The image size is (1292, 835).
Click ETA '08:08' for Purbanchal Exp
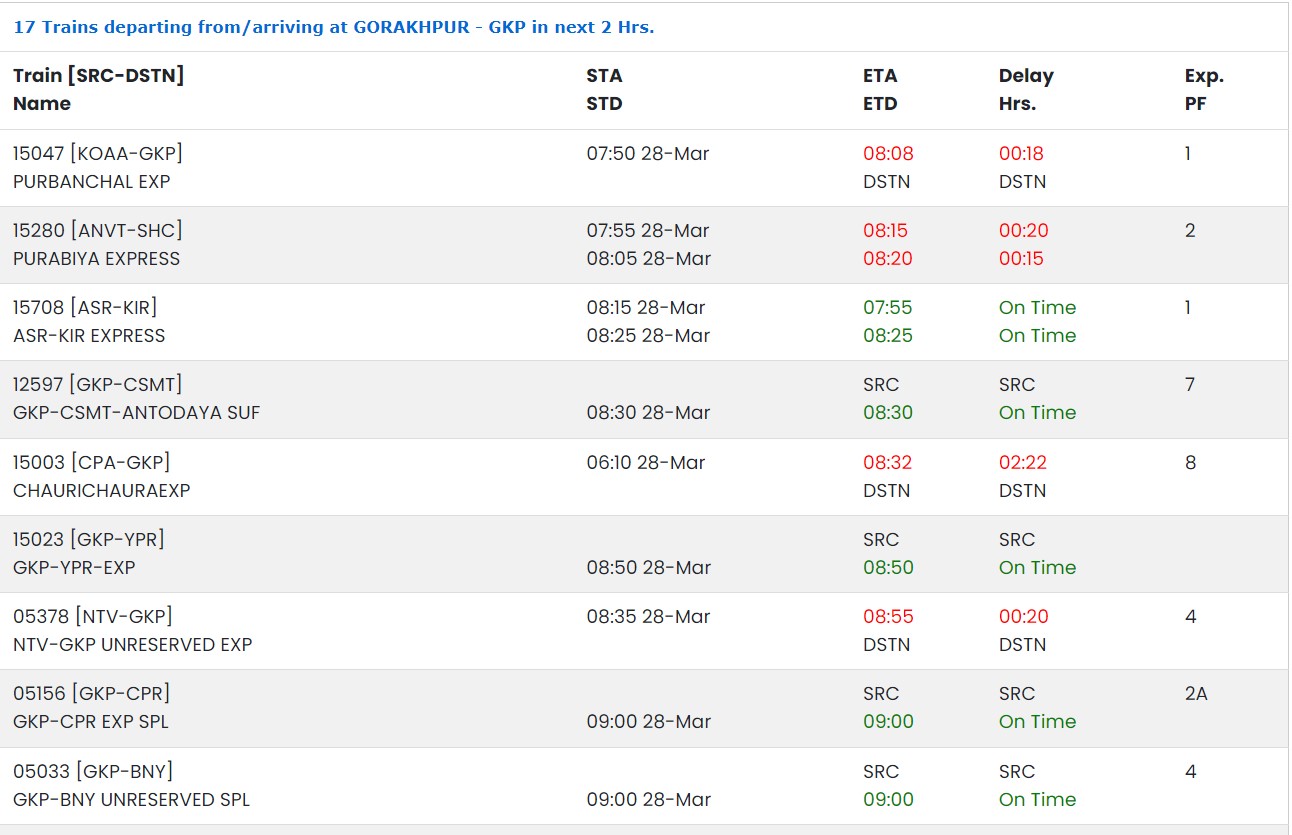[x=888, y=154]
